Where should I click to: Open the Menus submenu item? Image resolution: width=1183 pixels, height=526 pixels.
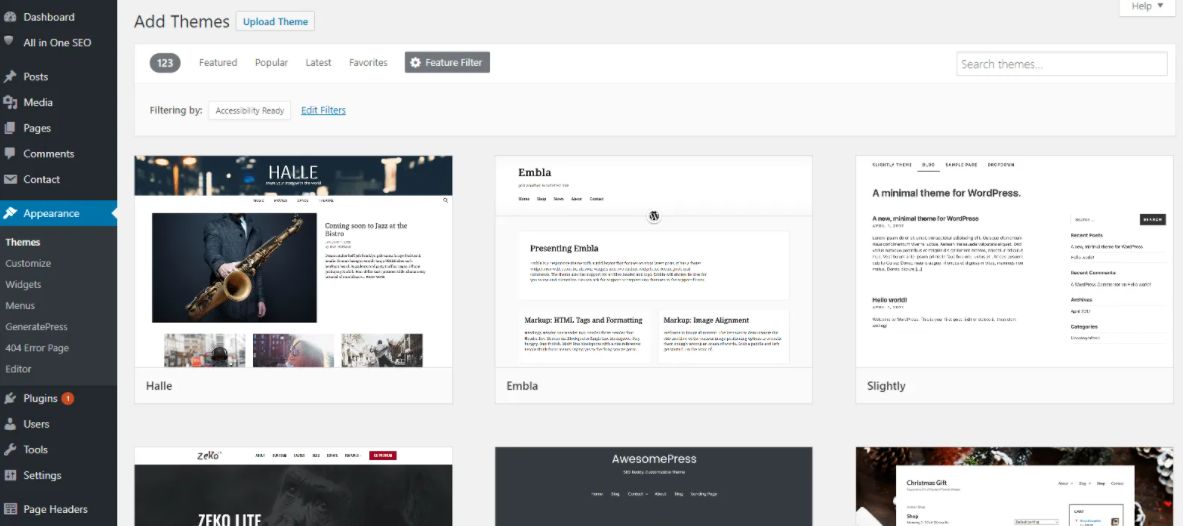pyautogui.click(x=20, y=306)
